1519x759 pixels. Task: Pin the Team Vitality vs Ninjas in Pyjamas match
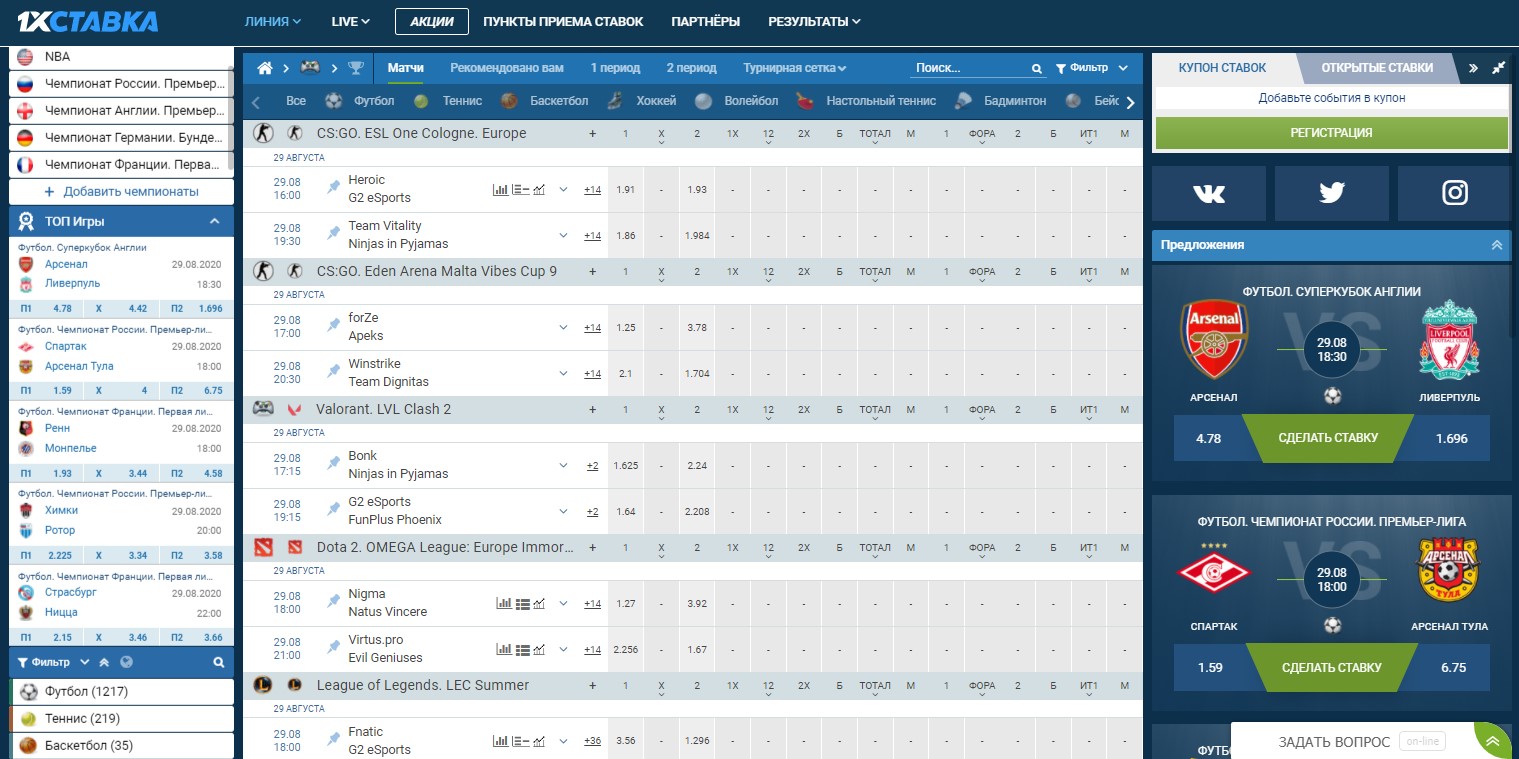333,235
